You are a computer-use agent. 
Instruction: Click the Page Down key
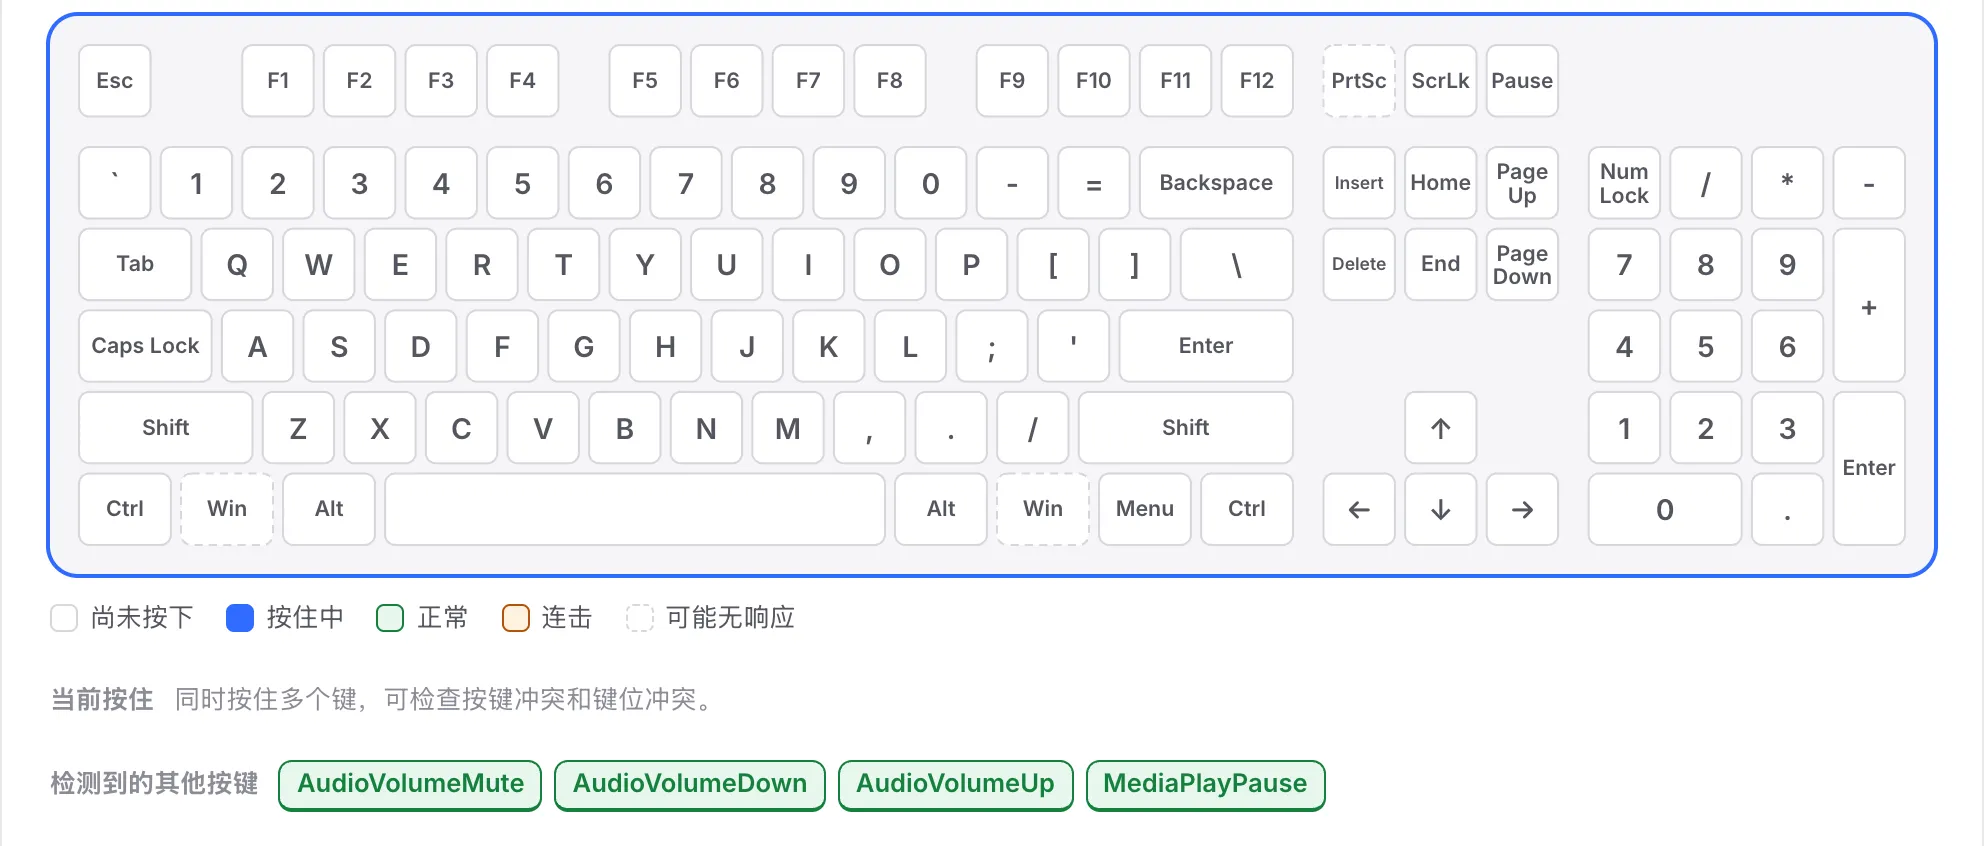click(x=1522, y=264)
